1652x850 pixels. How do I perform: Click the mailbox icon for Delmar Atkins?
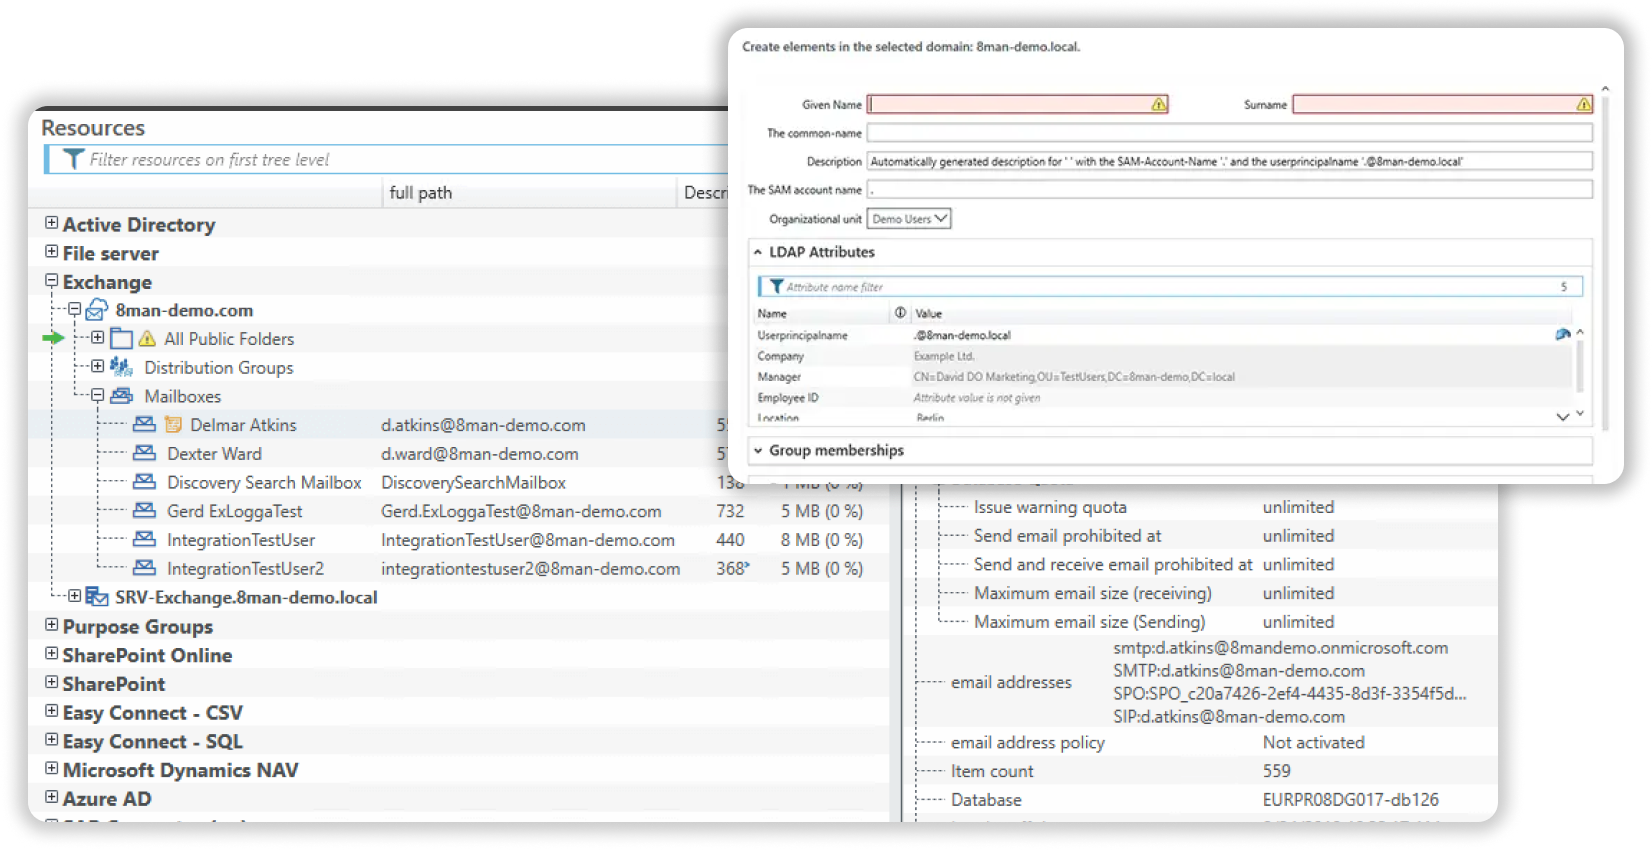pyautogui.click(x=144, y=424)
